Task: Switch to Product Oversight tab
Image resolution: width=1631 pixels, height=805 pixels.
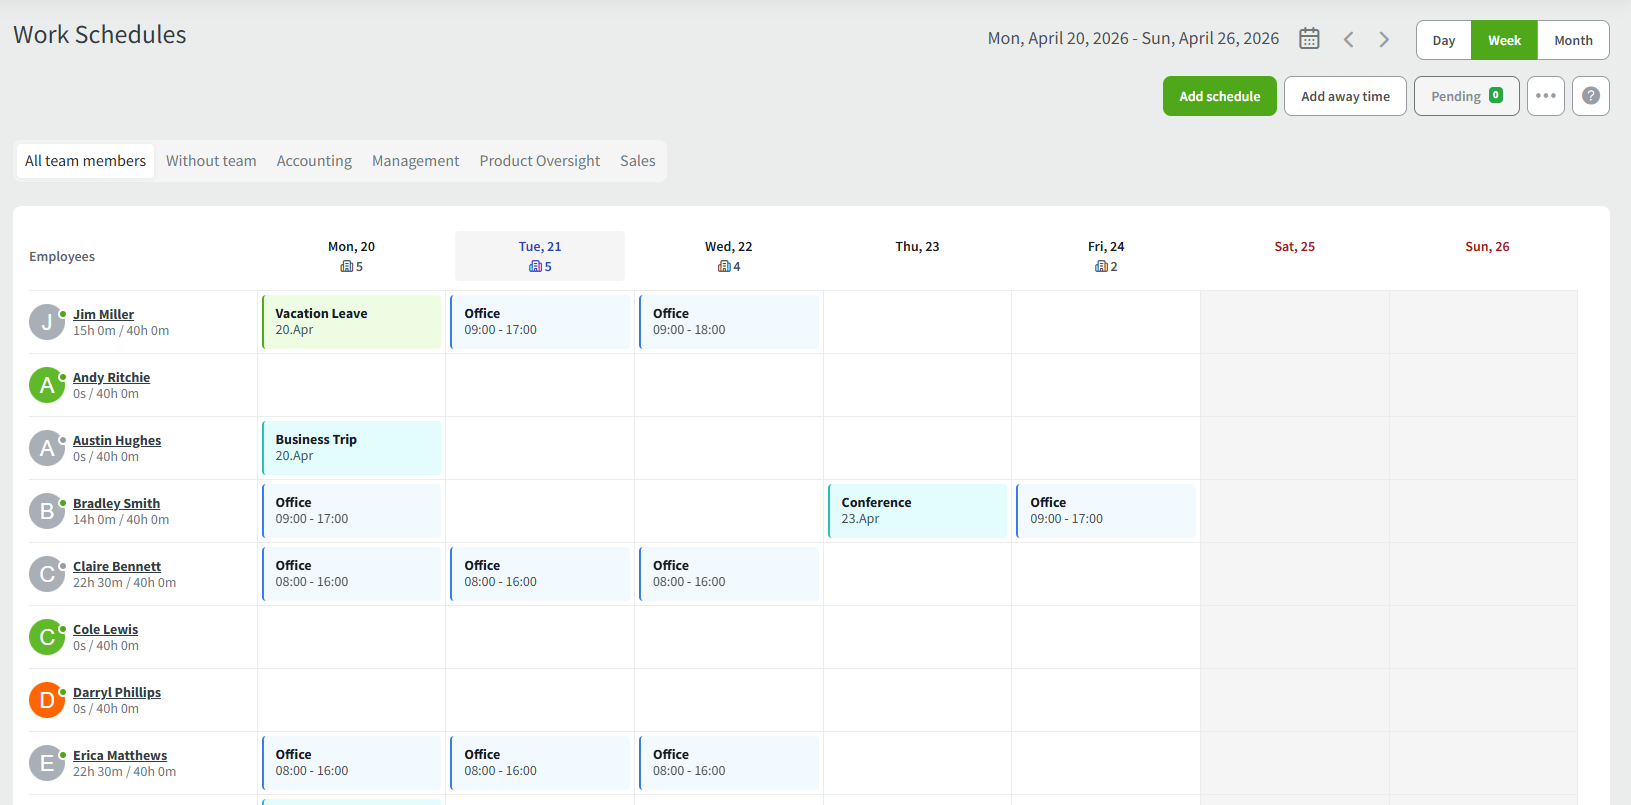Action: pos(539,161)
